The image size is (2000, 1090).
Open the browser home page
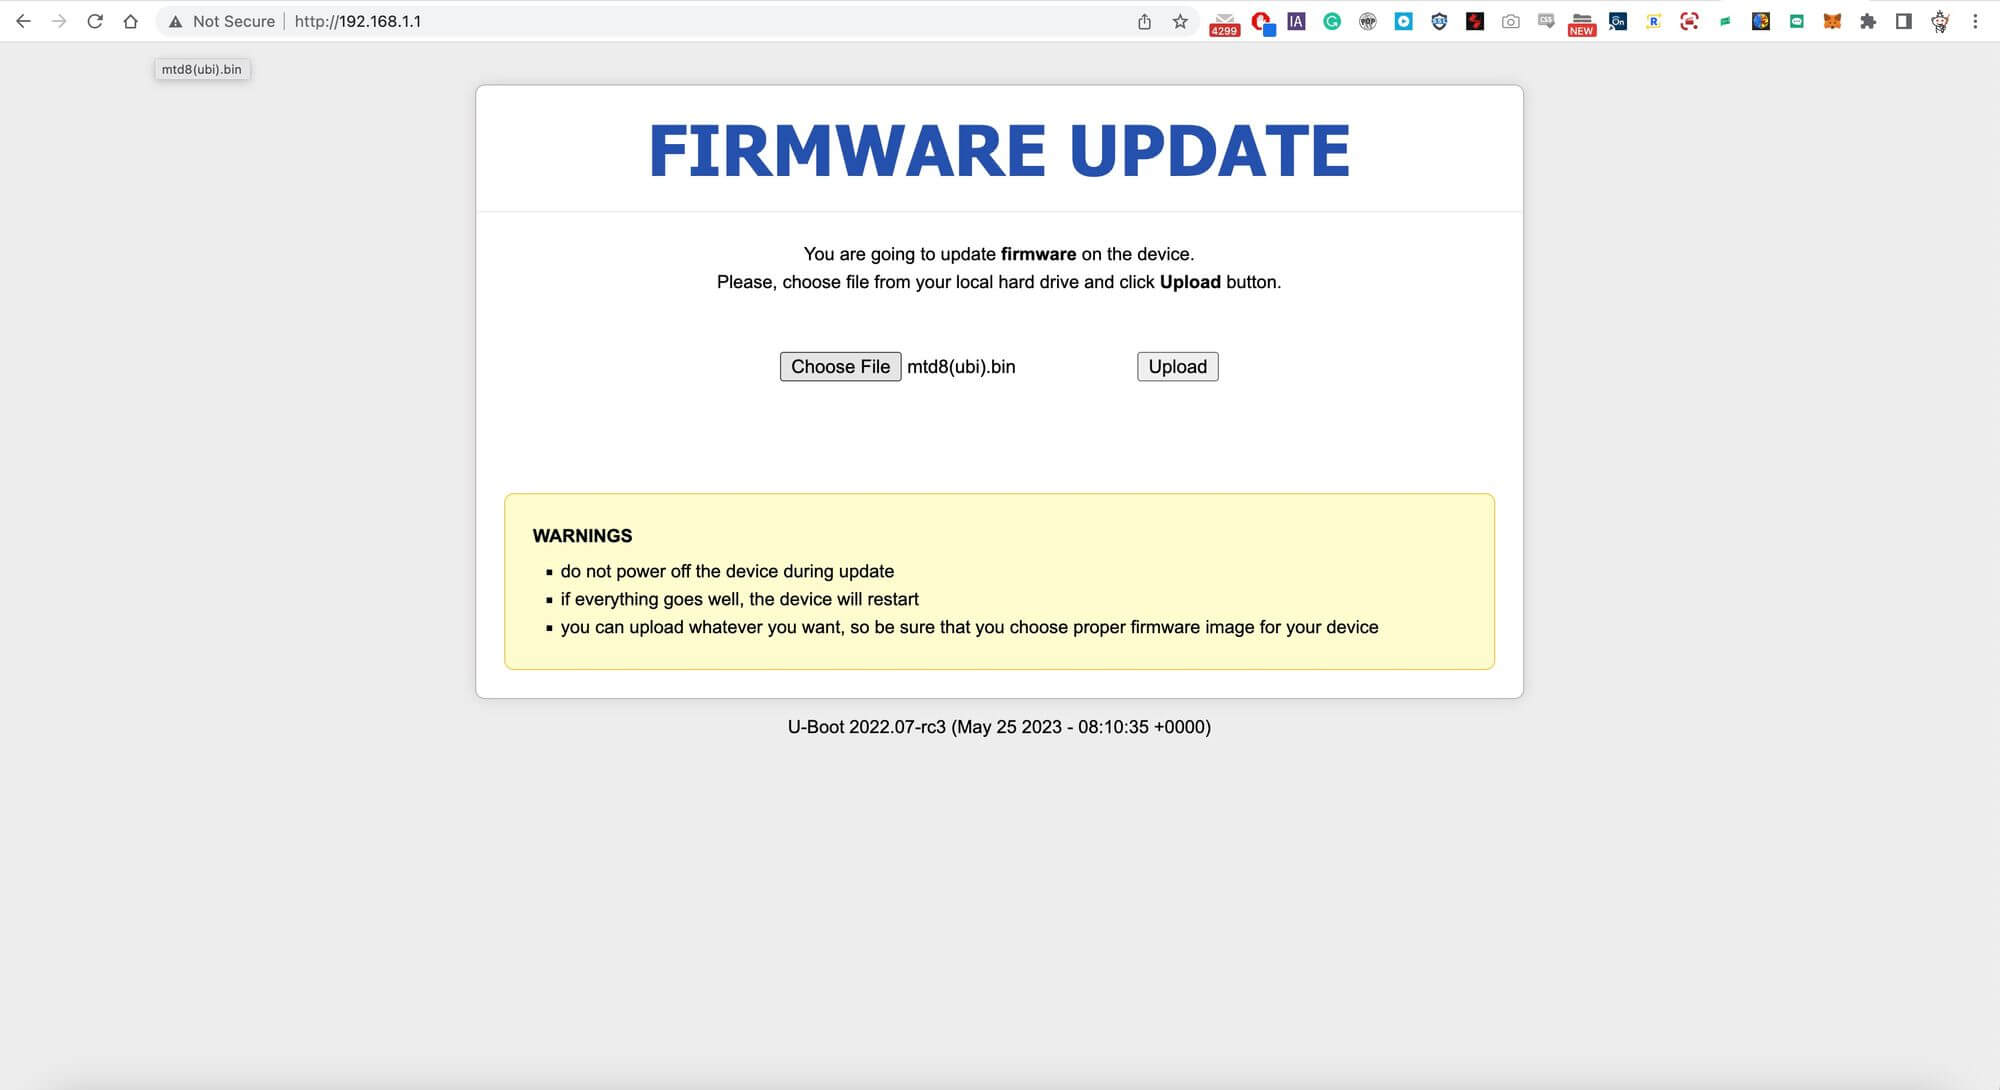(x=130, y=21)
